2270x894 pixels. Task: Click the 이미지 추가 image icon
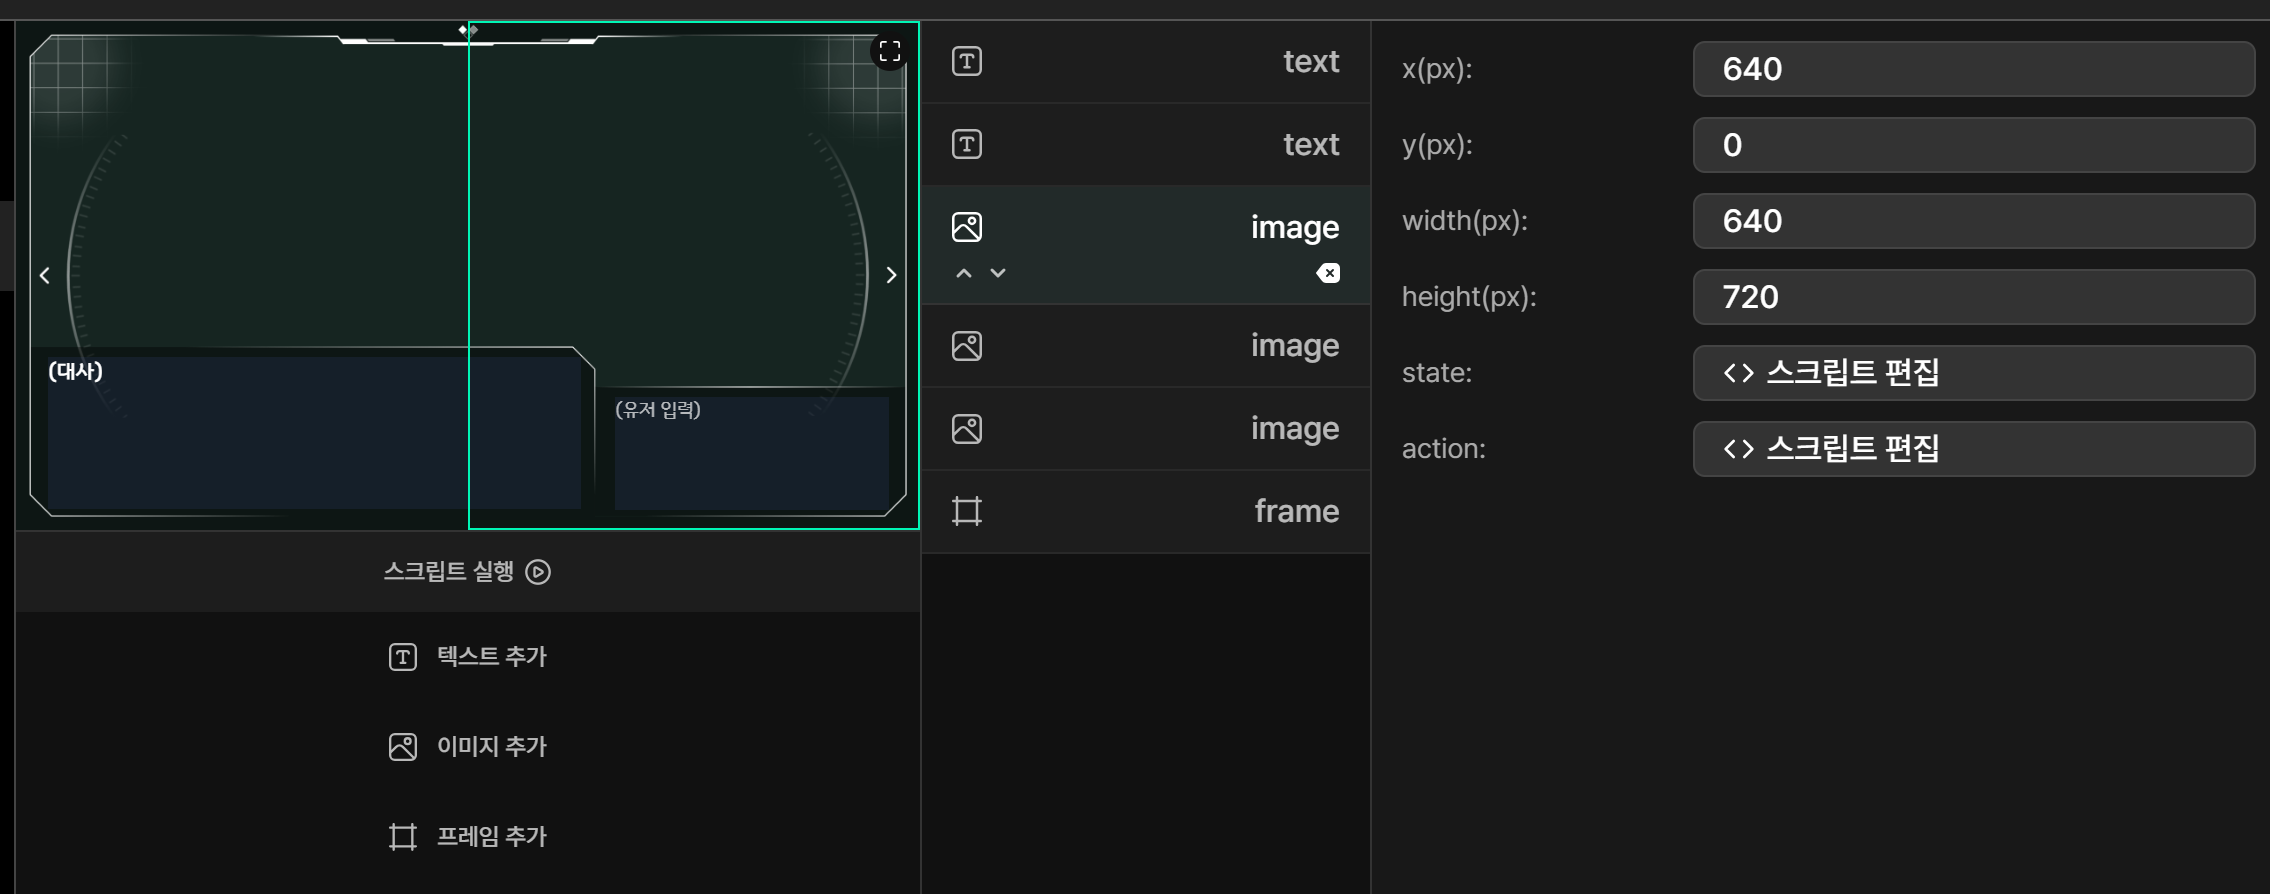tap(402, 747)
